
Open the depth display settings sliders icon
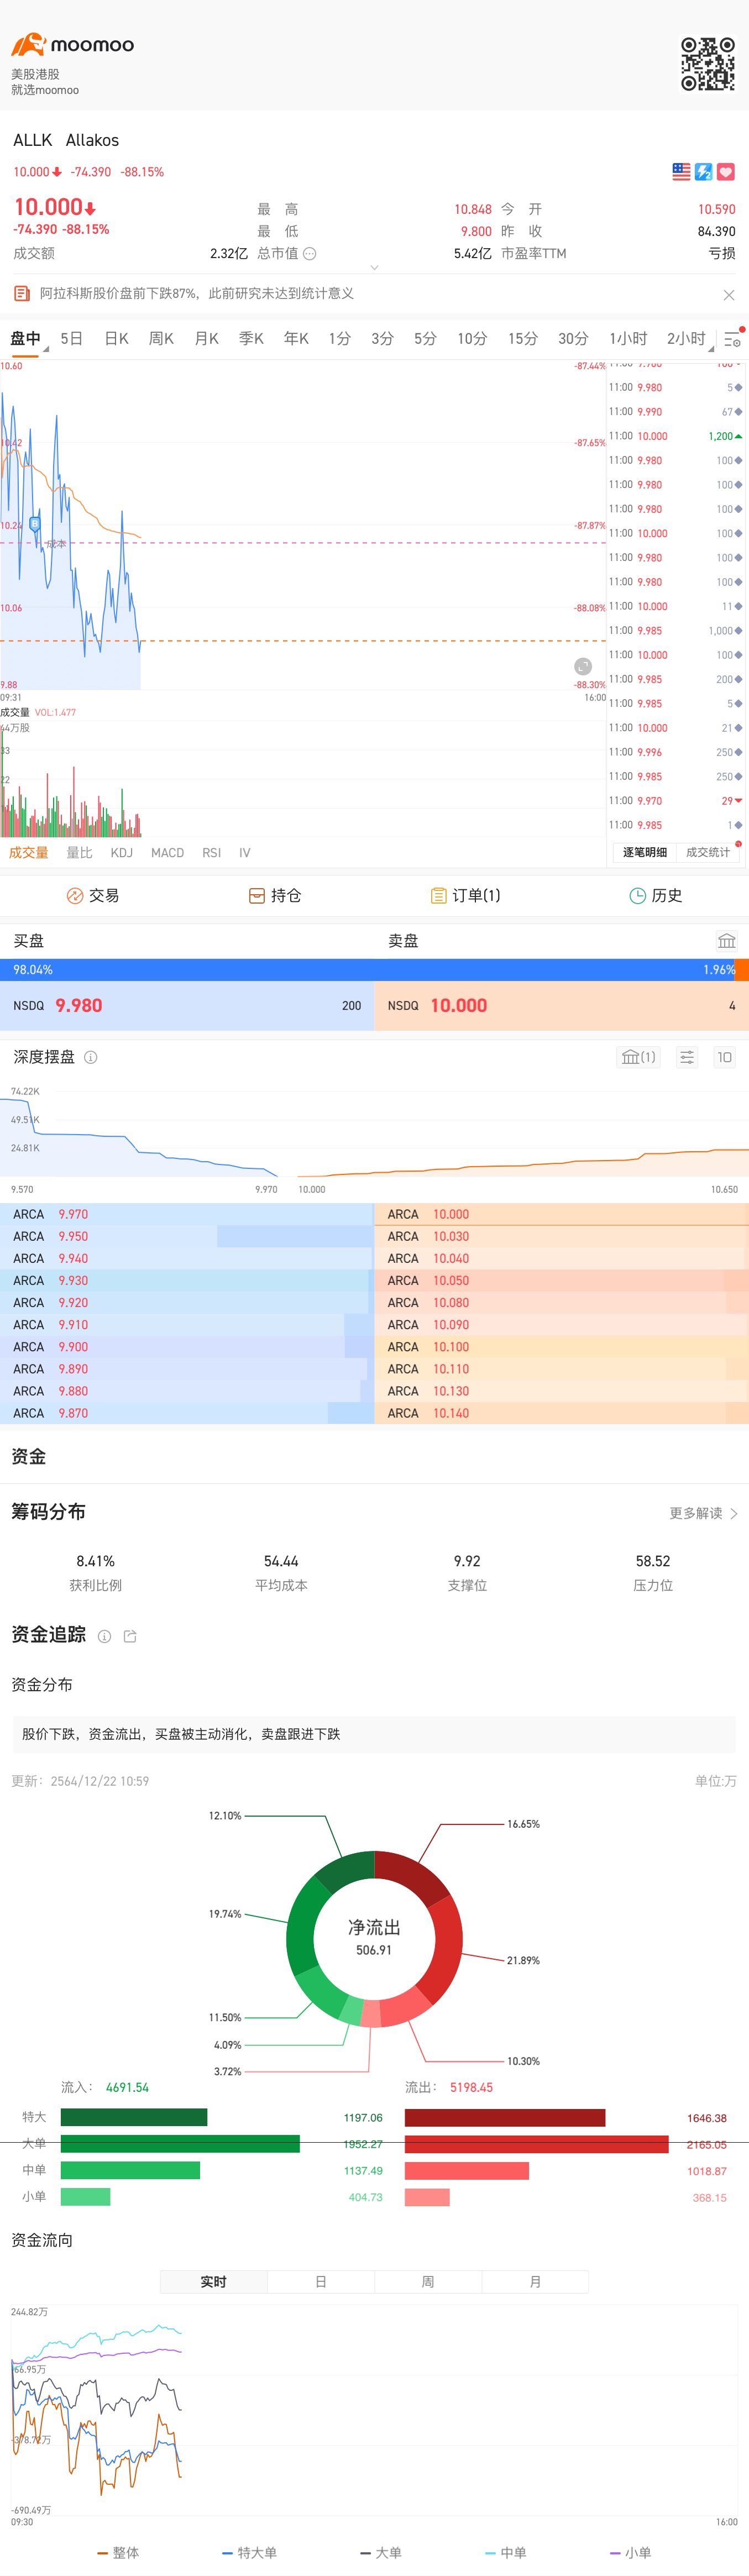pyautogui.click(x=687, y=1057)
